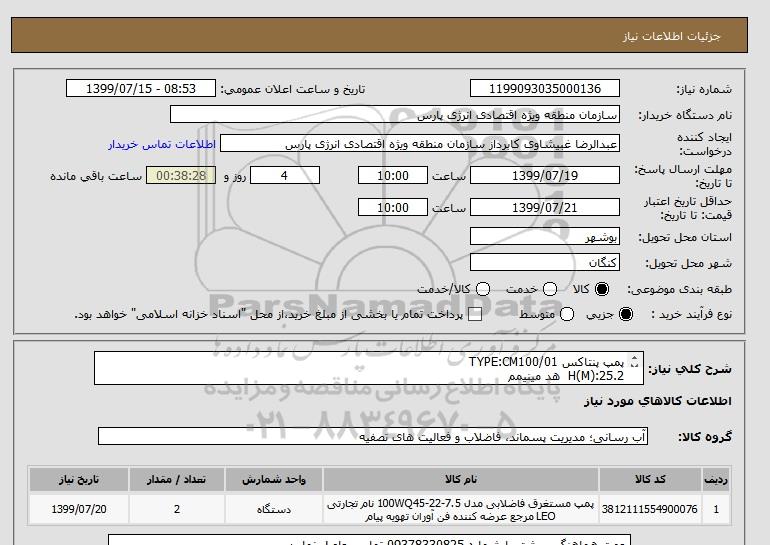Click the product code 3812111554900076
This screenshot has width=770, height=545.
[x=650, y=509]
